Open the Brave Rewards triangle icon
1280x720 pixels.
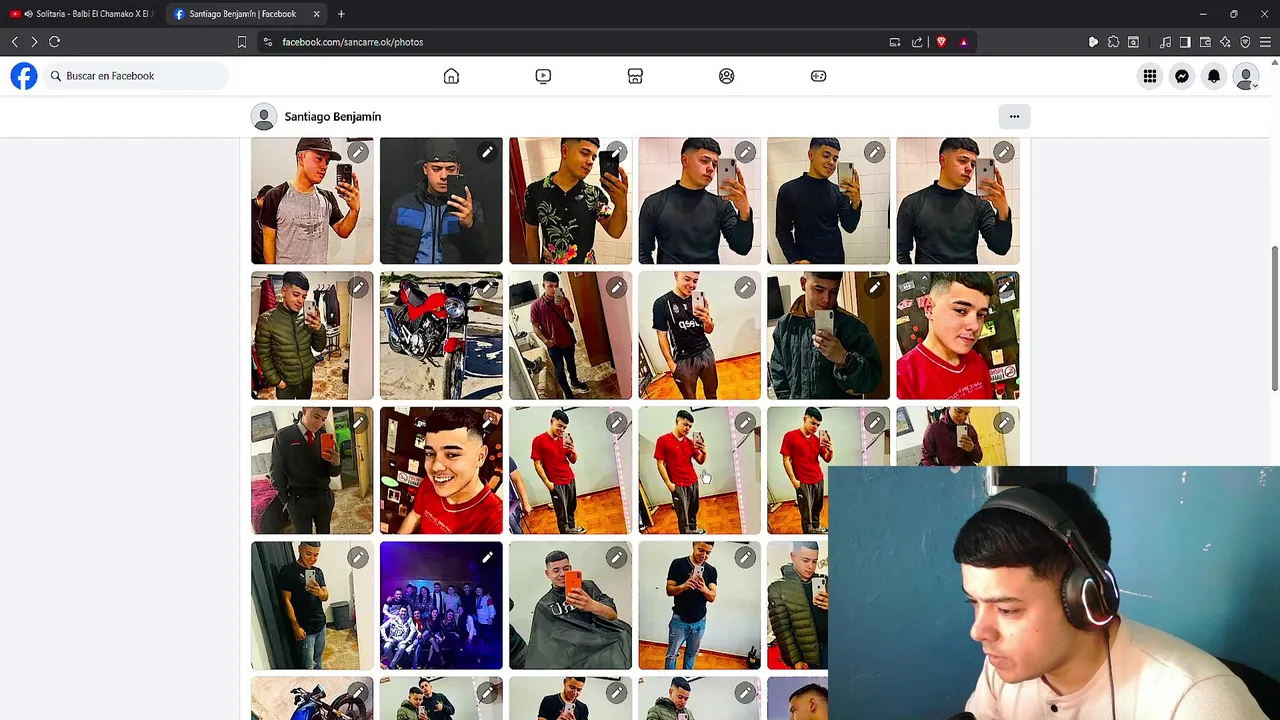pos(963,42)
